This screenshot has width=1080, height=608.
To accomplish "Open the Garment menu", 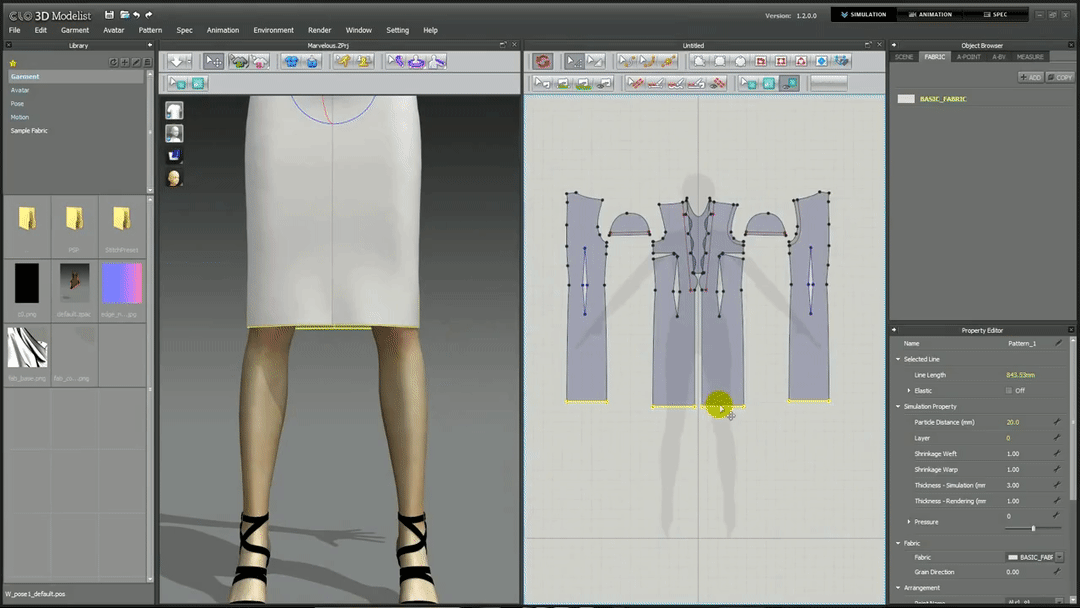I will click(74, 30).
